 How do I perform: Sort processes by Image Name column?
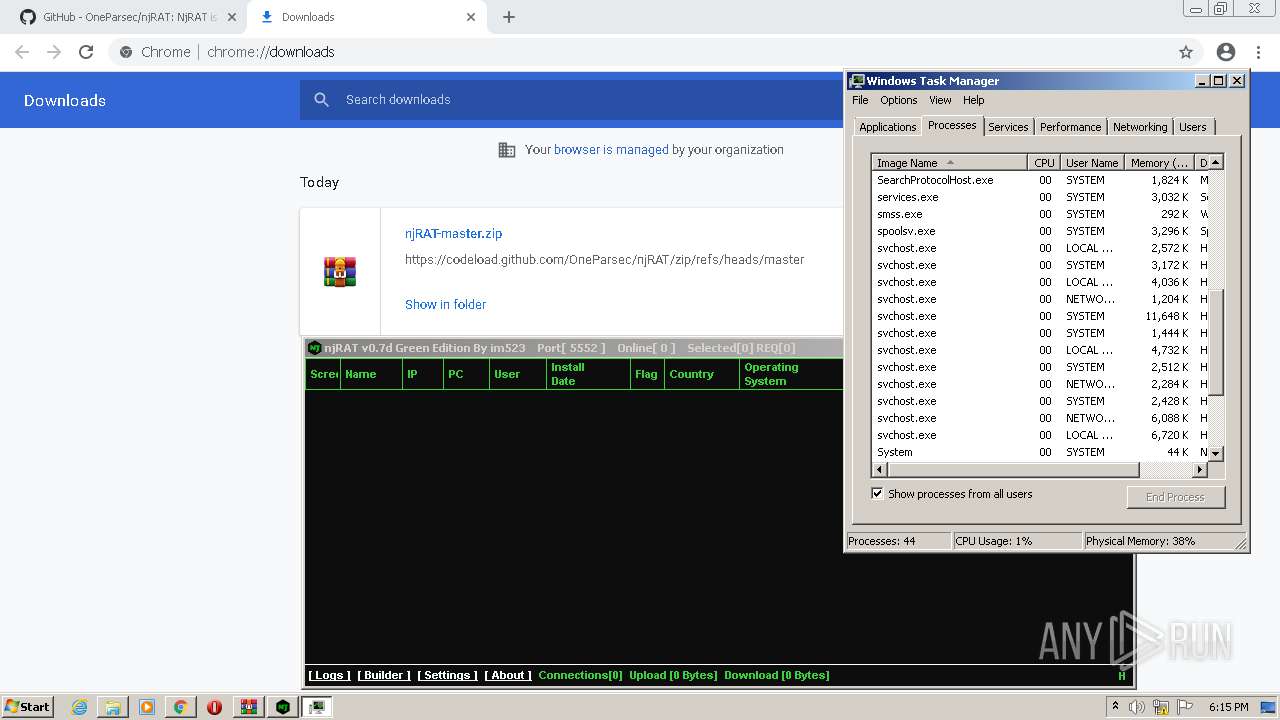[x=949, y=163]
